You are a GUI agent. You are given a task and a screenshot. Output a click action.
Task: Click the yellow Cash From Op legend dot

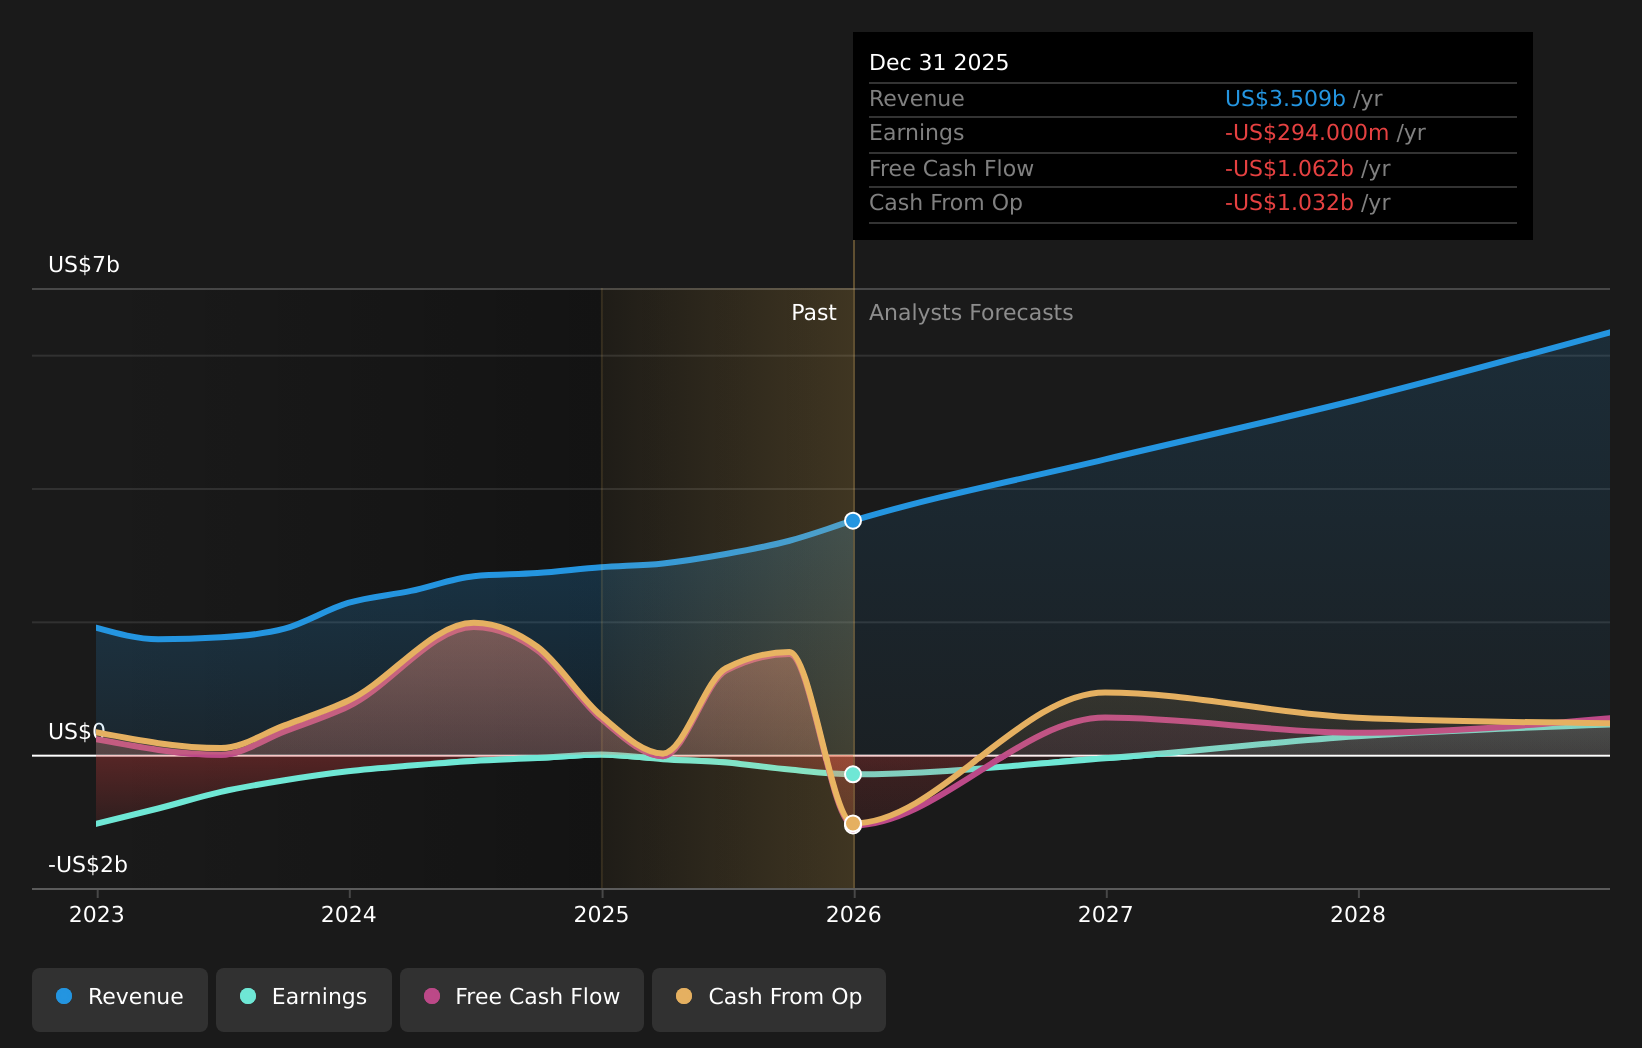click(684, 997)
